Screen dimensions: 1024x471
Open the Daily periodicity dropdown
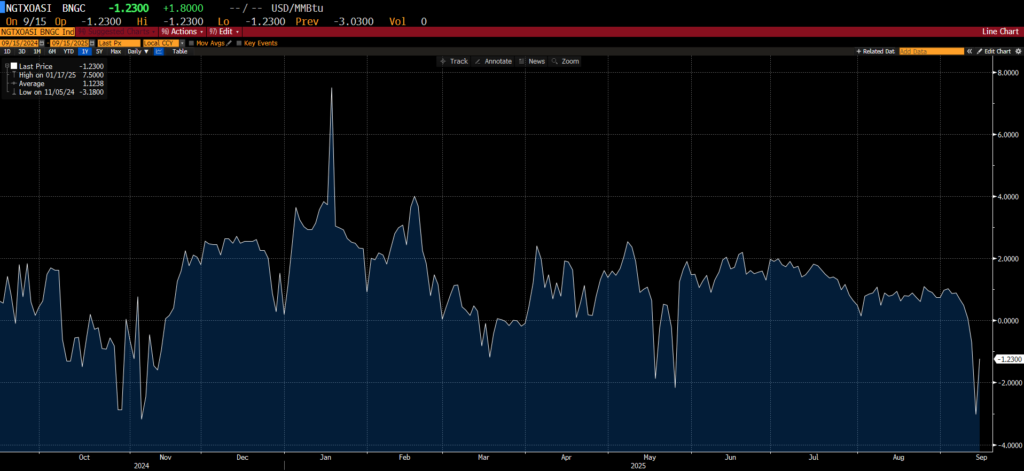click(137, 51)
